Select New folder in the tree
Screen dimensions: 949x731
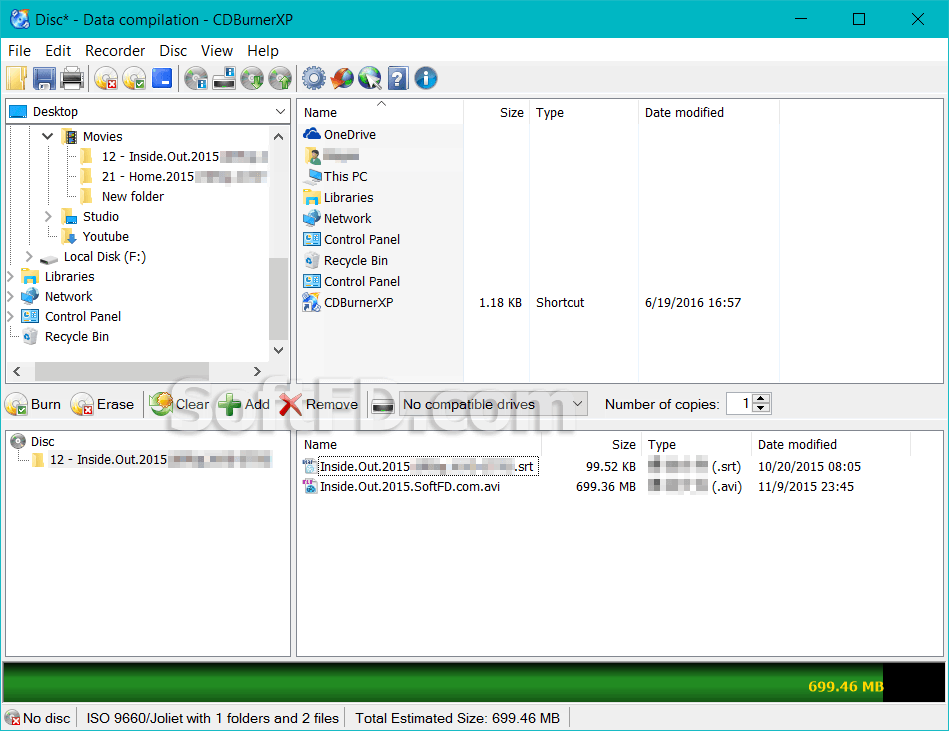pos(122,197)
